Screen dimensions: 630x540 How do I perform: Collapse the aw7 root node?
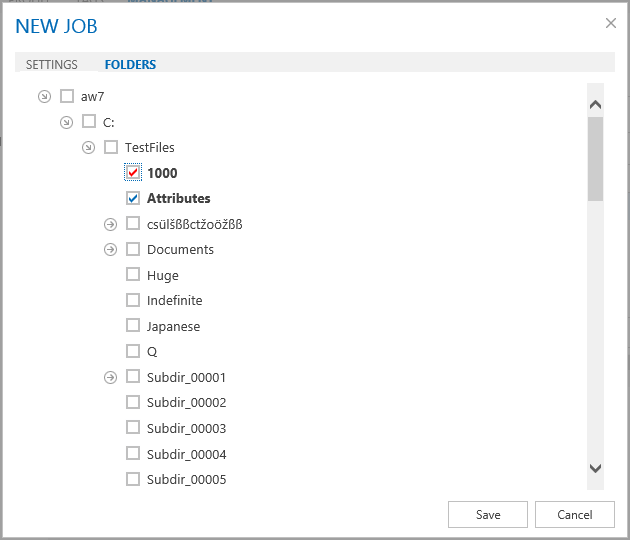(44, 97)
